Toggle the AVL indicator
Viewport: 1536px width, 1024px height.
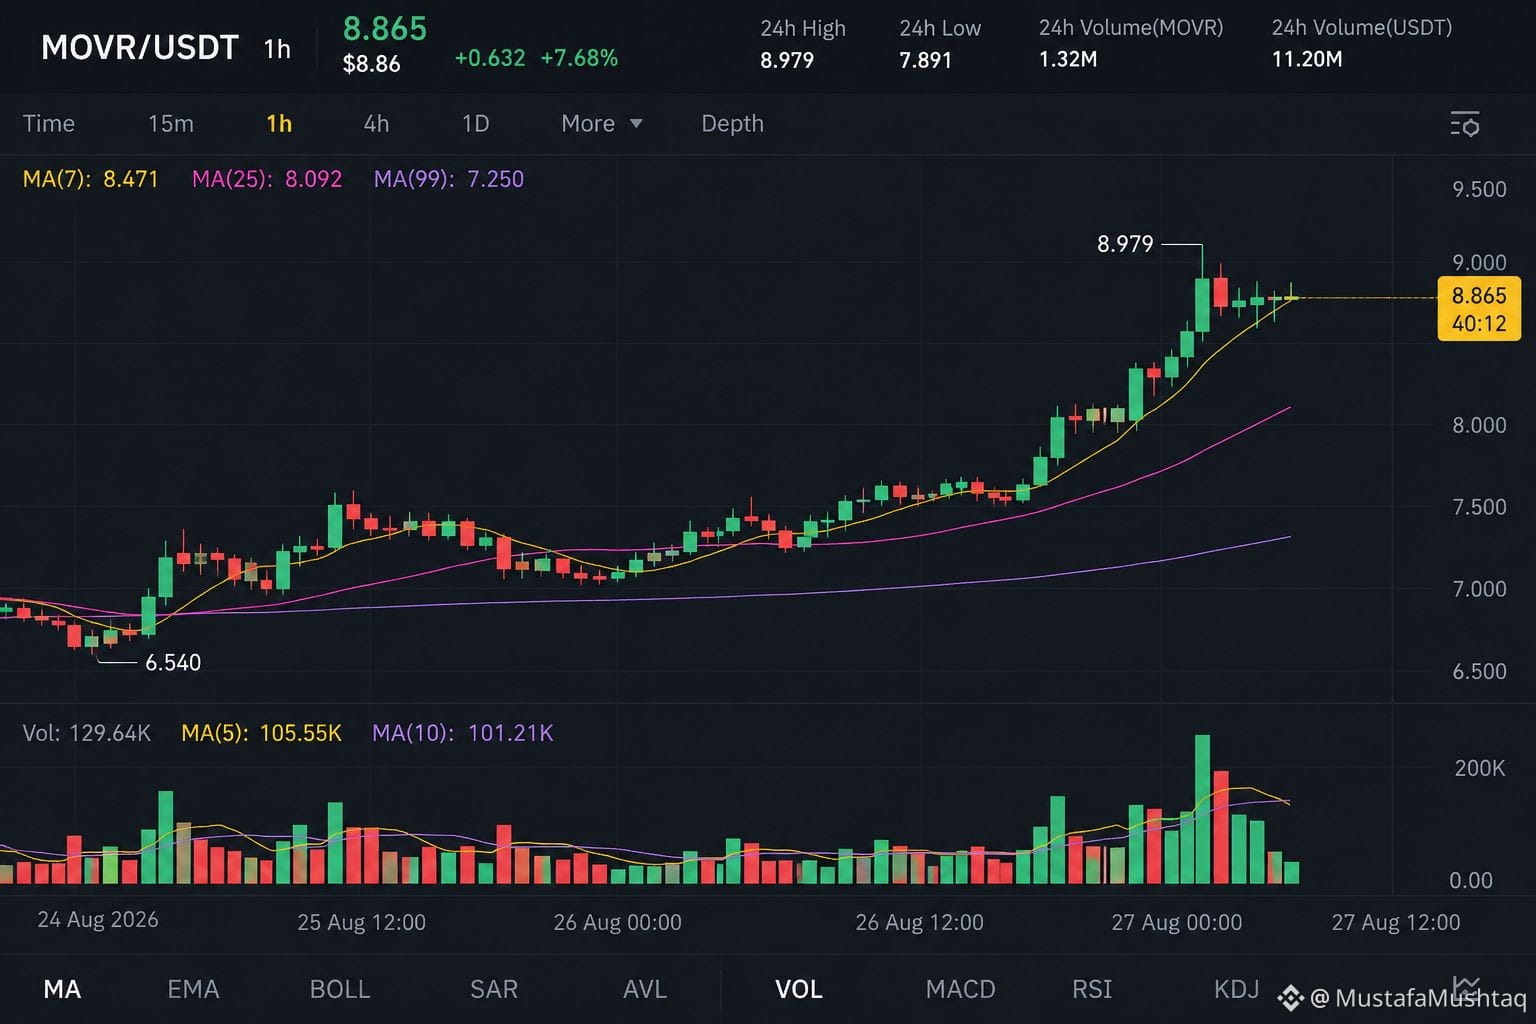[645, 989]
